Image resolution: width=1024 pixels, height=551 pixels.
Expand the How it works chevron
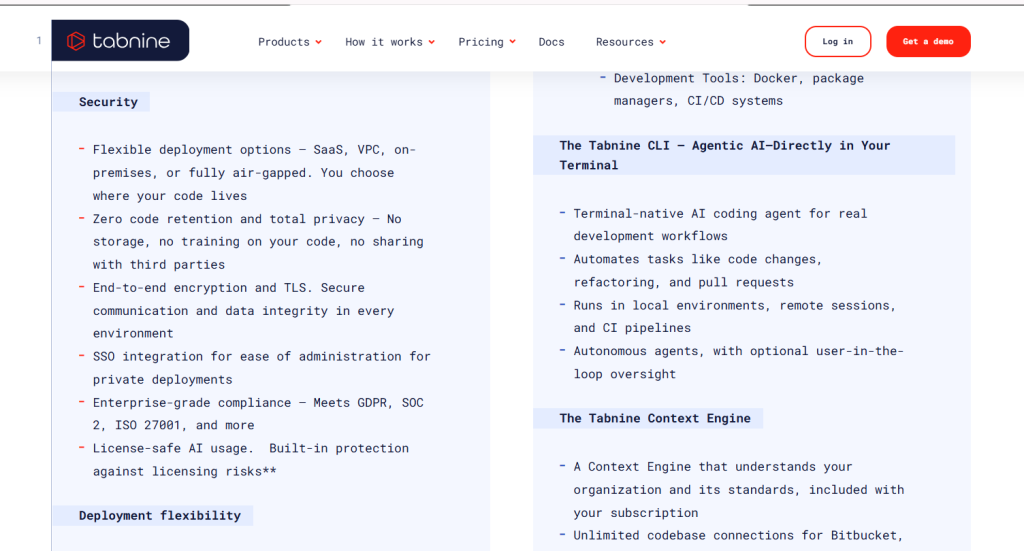[x=432, y=42]
